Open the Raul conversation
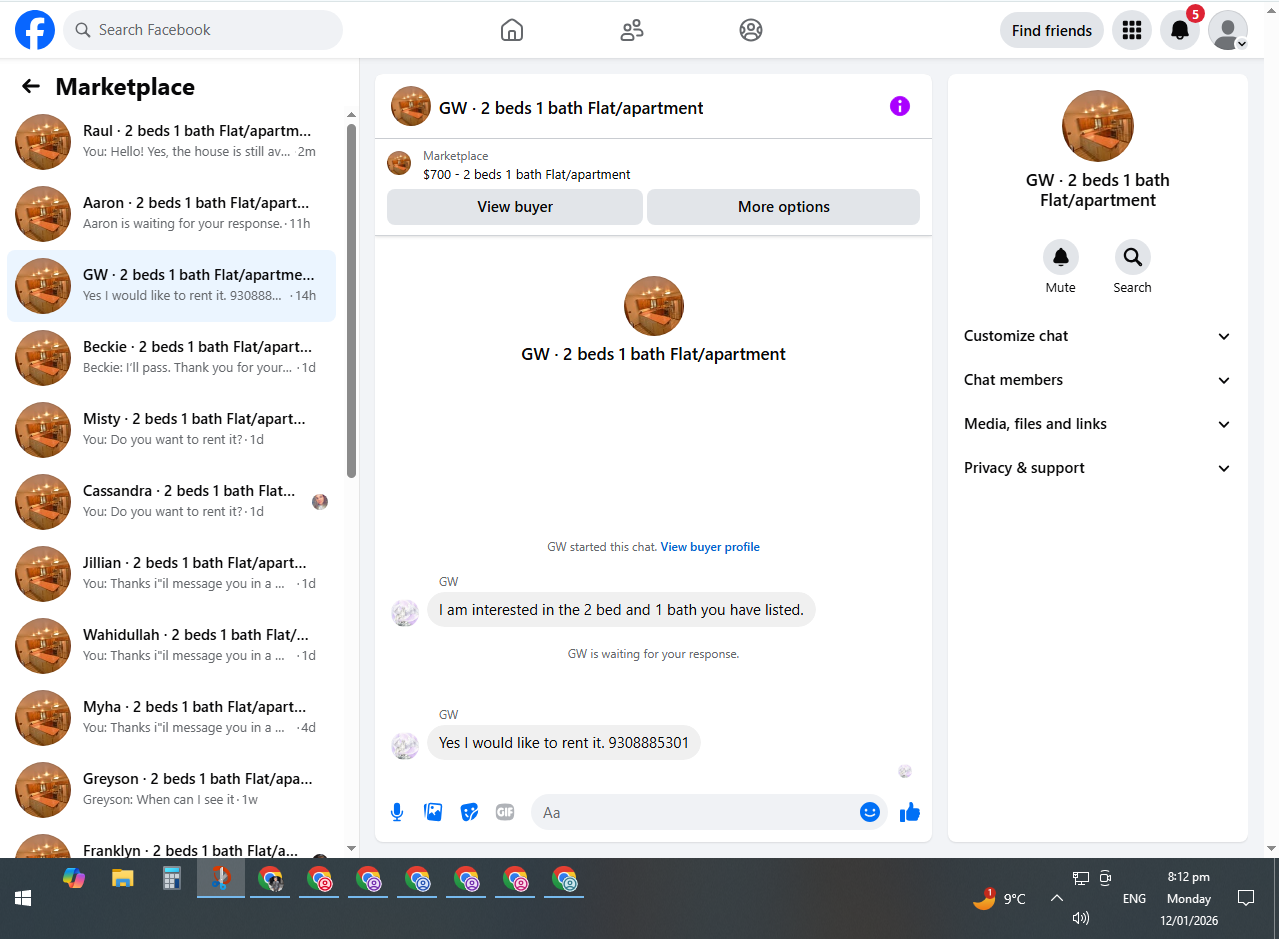The image size is (1279, 939). point(172,142)
